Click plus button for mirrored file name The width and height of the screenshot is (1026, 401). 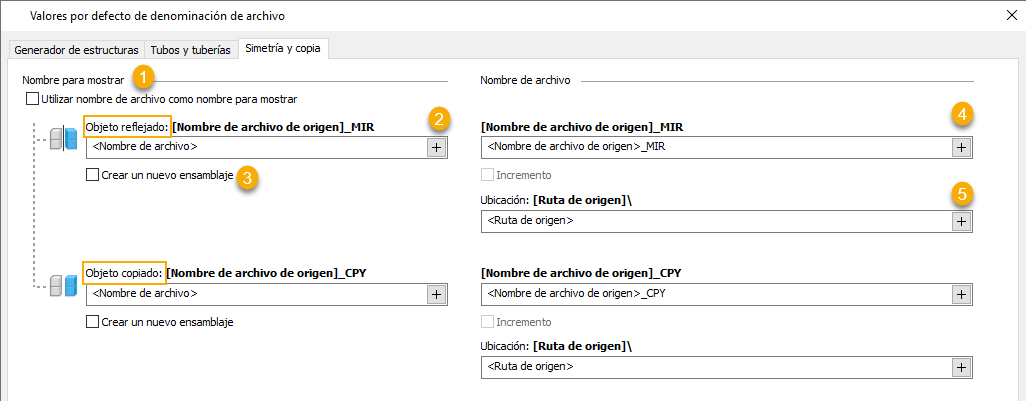961,147
